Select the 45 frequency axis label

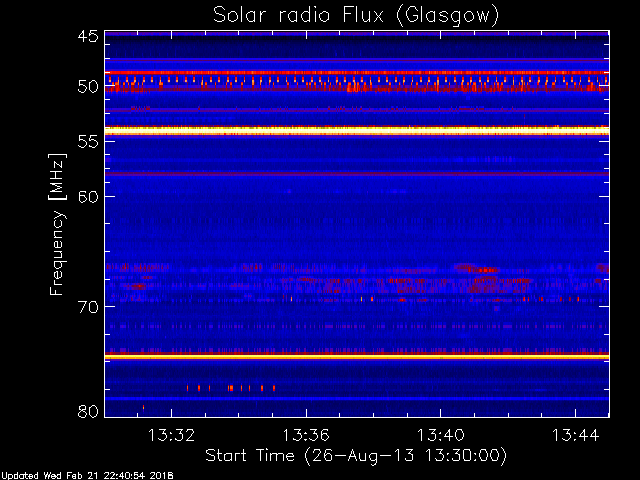click(88, 37)
